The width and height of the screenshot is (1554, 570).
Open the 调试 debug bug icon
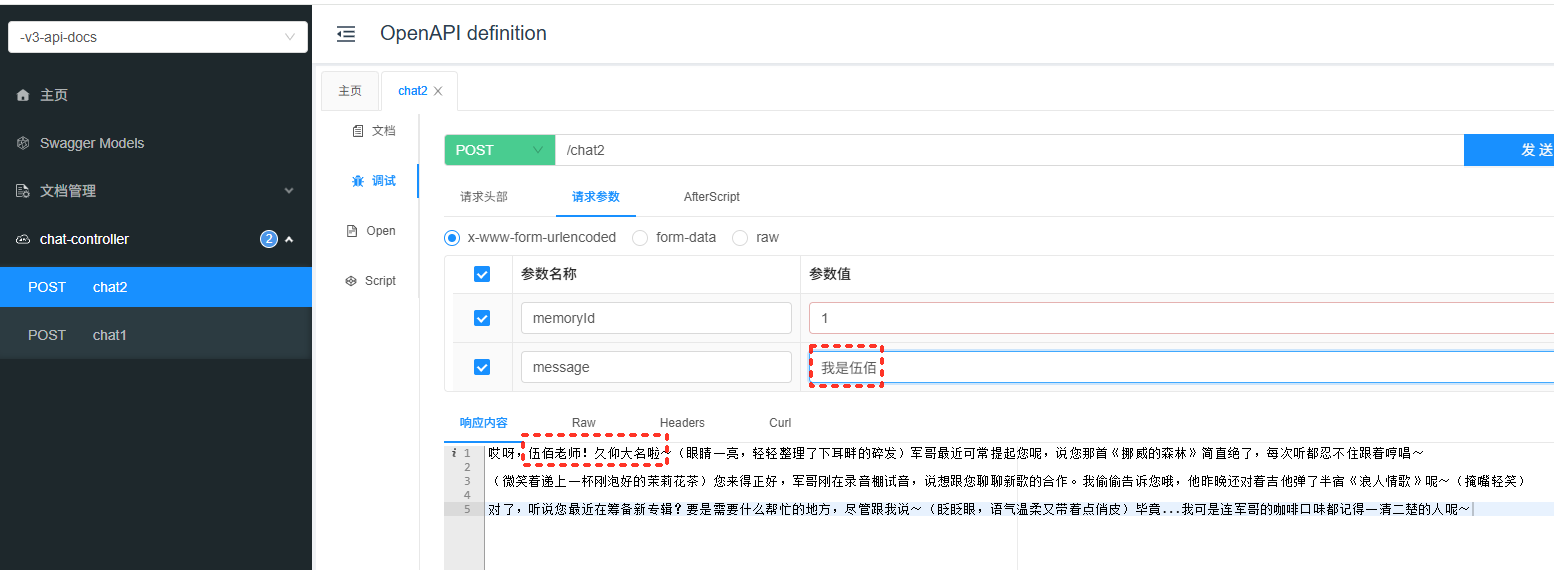pos(357,181)
